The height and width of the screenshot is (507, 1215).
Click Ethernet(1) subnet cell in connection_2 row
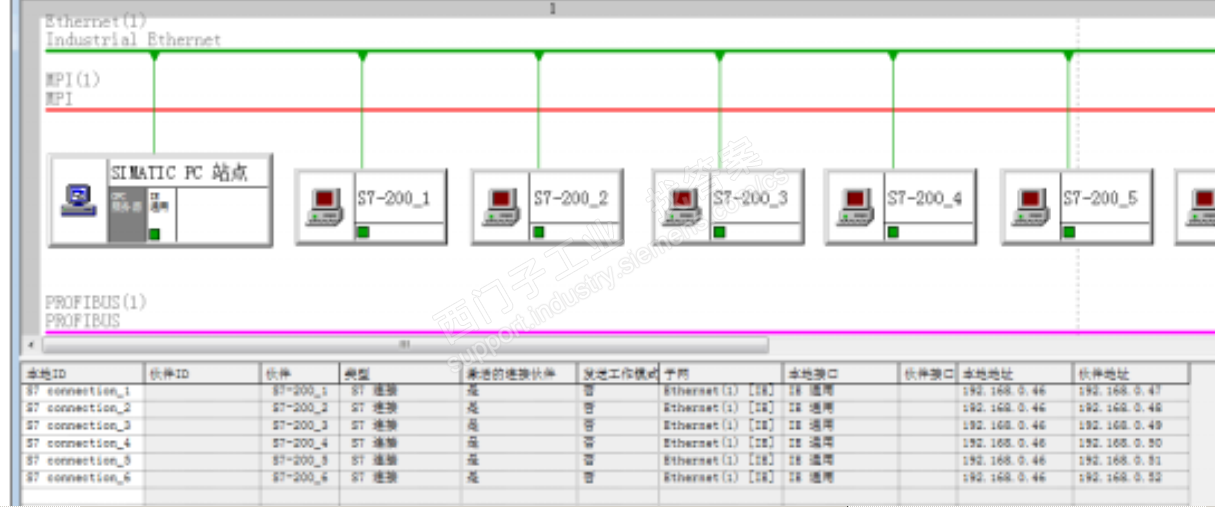click(719, 408)
